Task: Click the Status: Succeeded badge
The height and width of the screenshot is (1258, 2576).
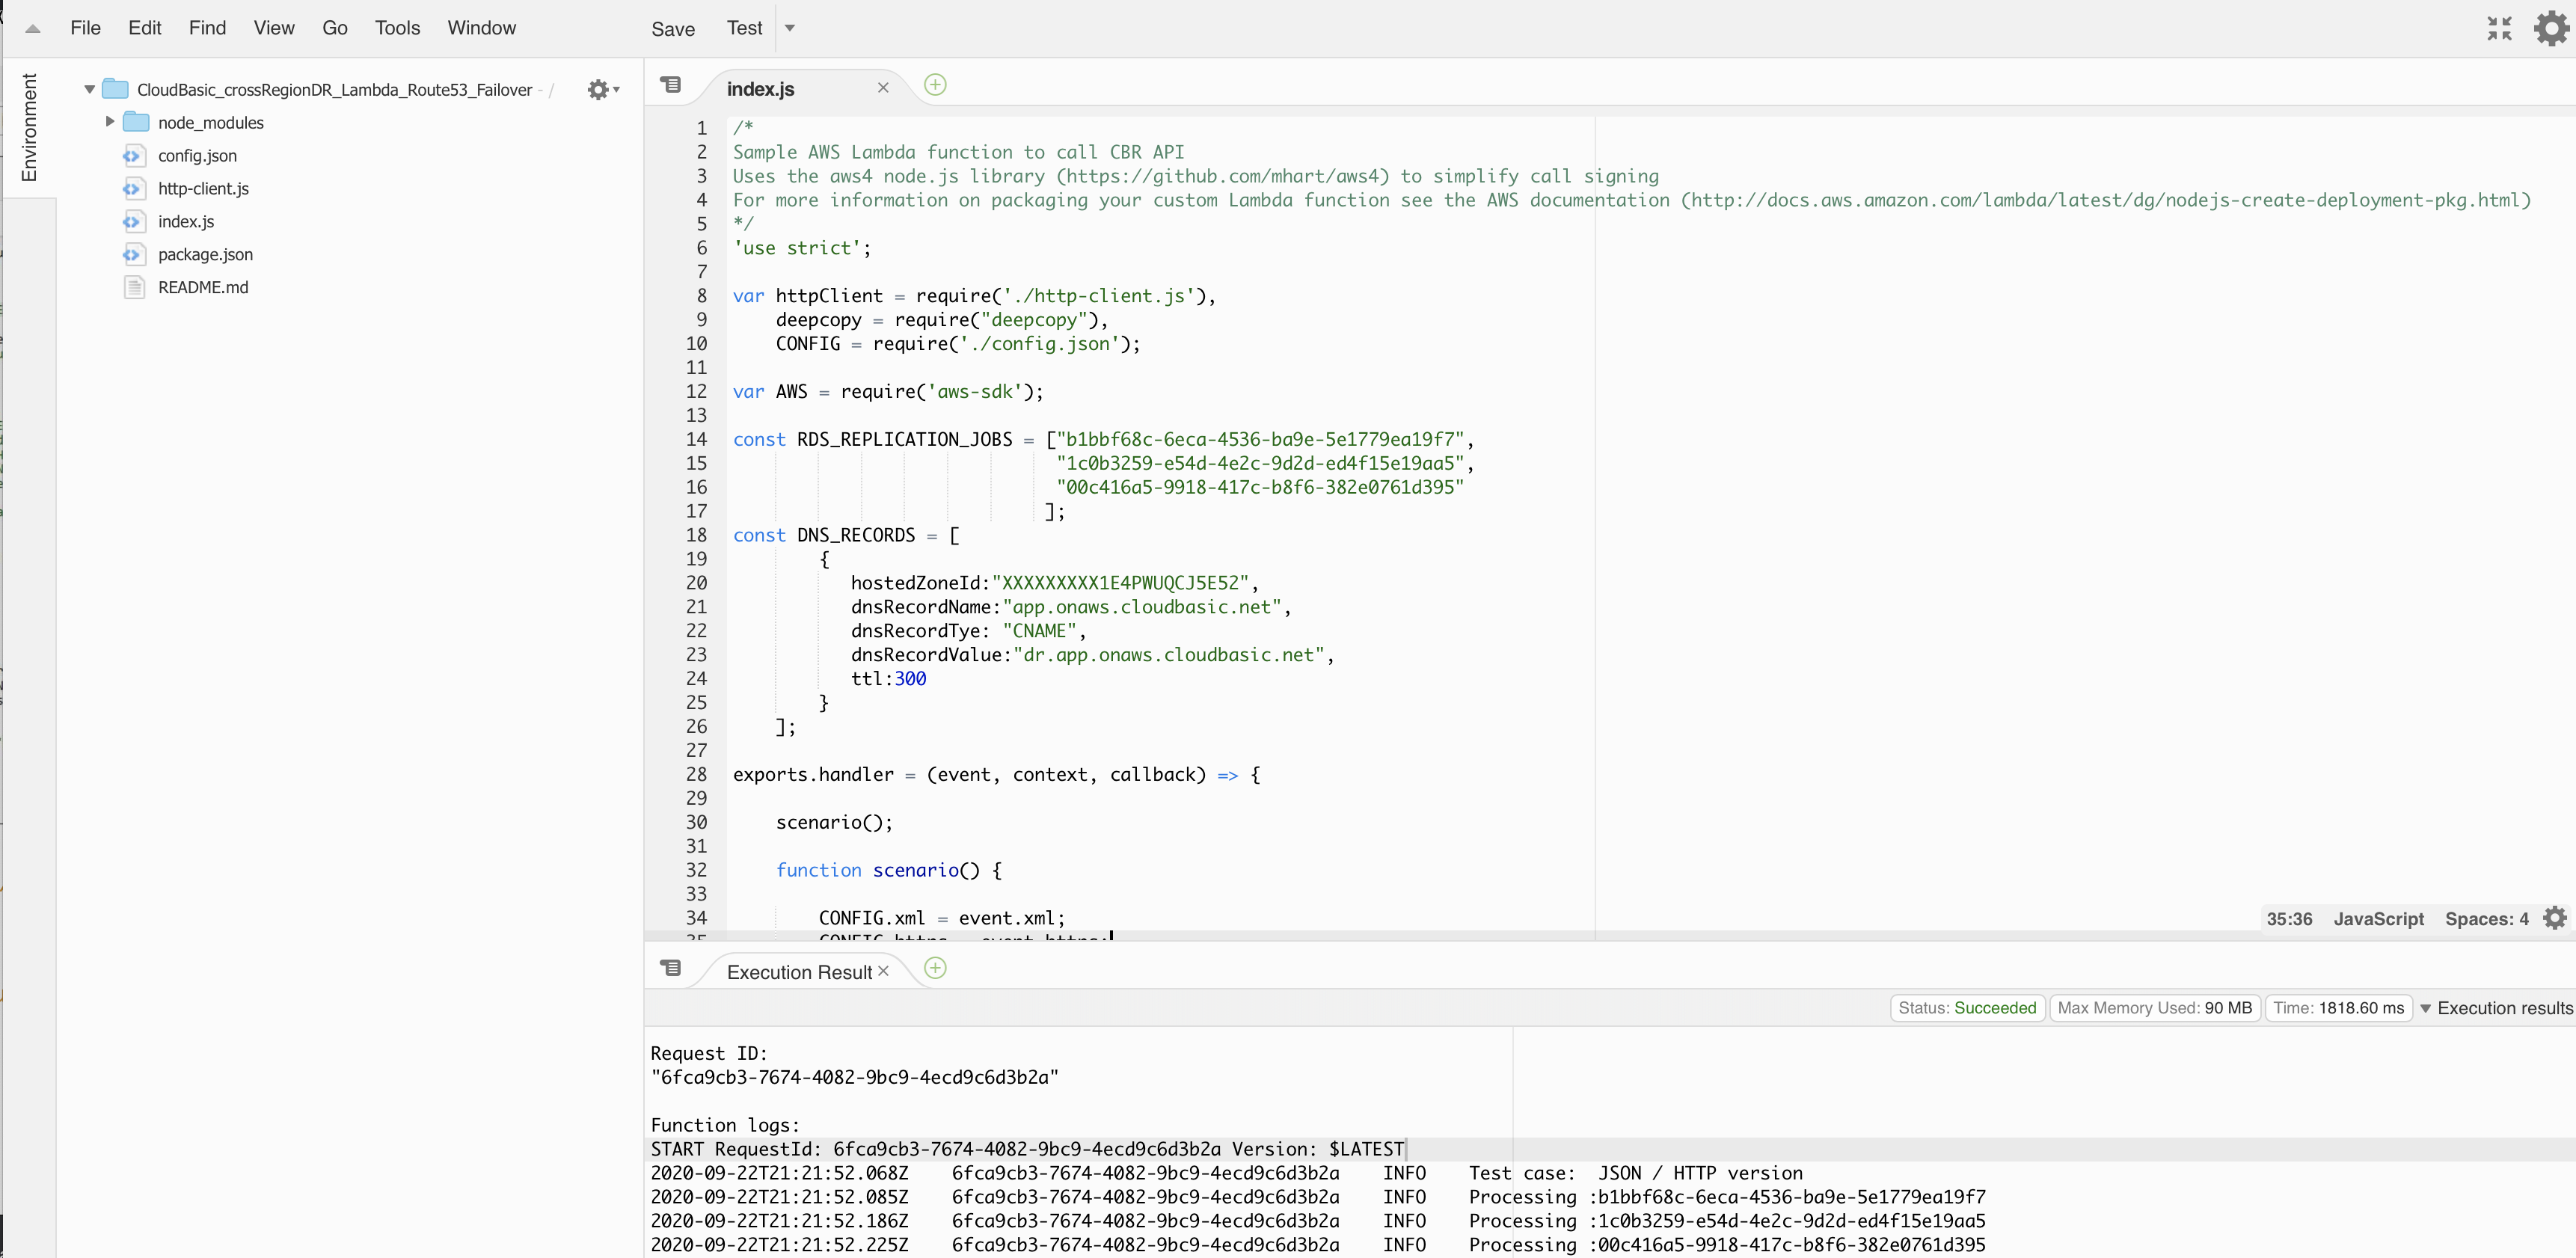Action: [1967, 1008]
